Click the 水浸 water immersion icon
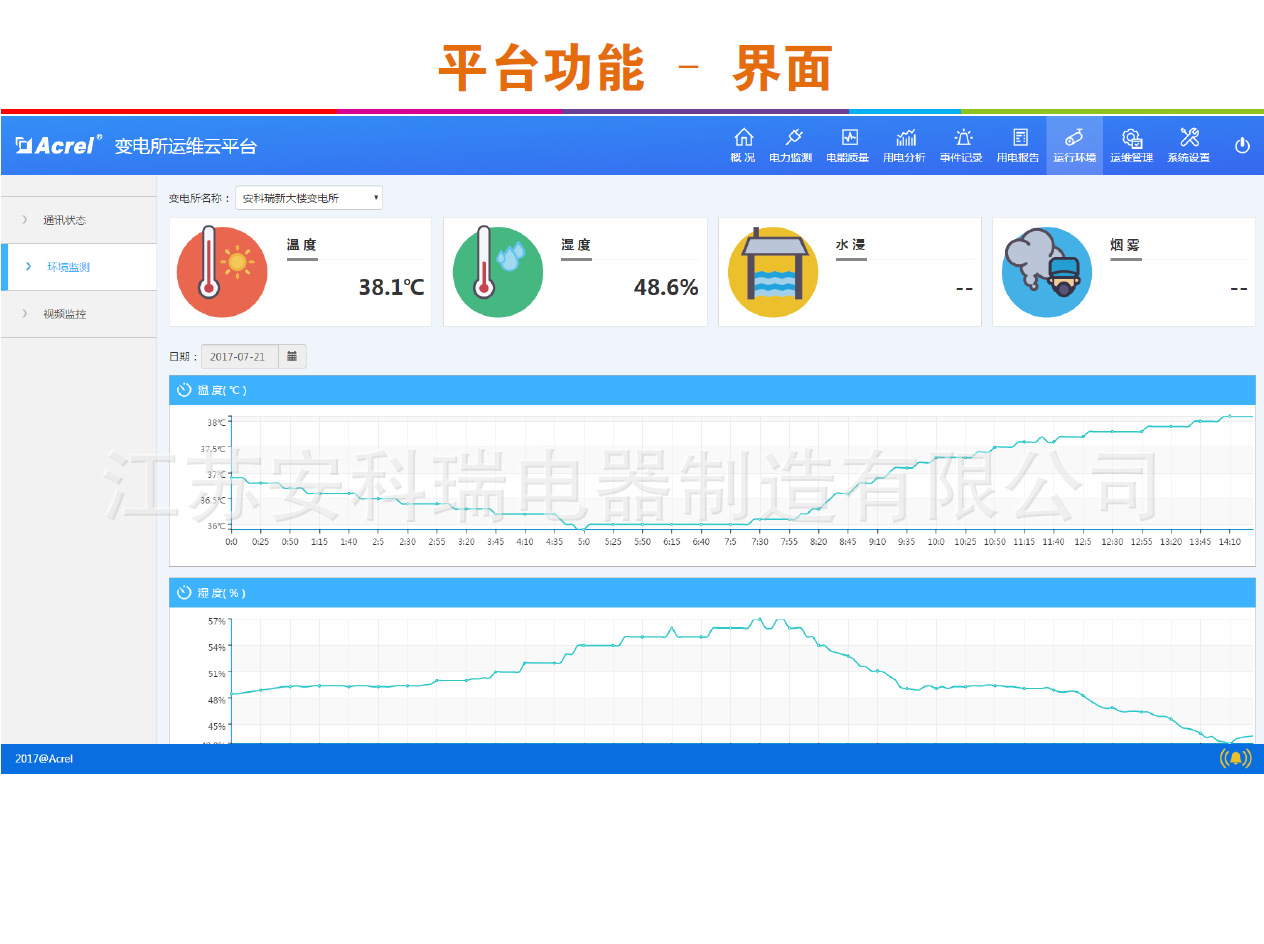1264x944 pixels. pos(773,272)
